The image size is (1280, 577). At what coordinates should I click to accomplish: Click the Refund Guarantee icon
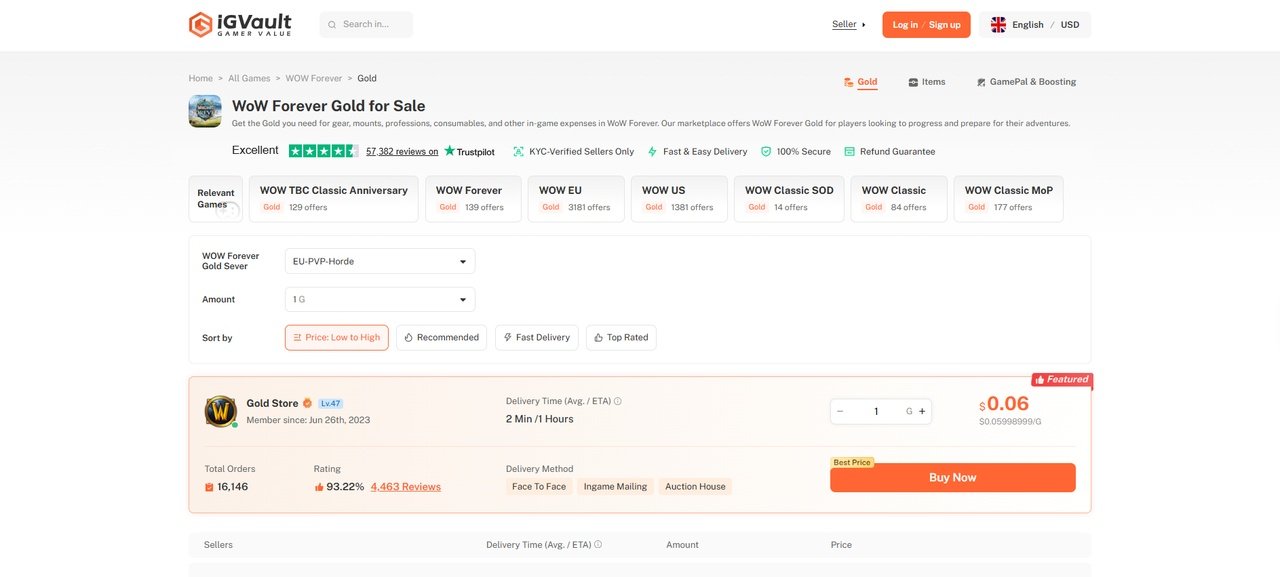849,152
